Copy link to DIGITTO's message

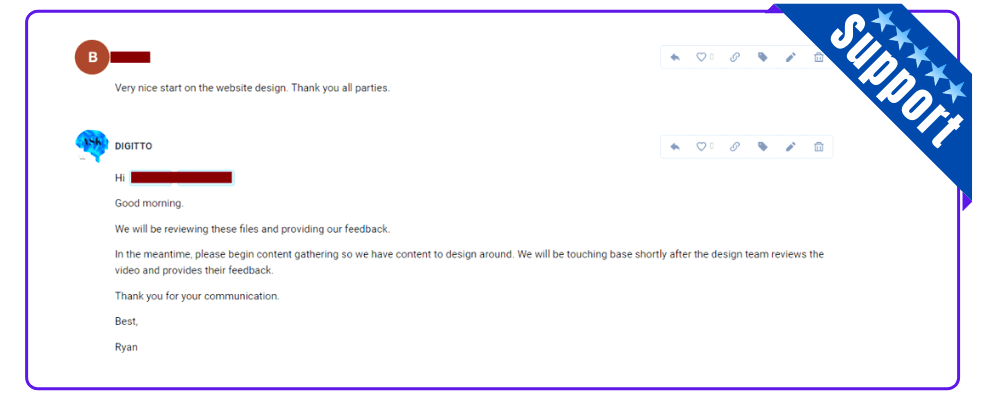[x=735, y=147]
